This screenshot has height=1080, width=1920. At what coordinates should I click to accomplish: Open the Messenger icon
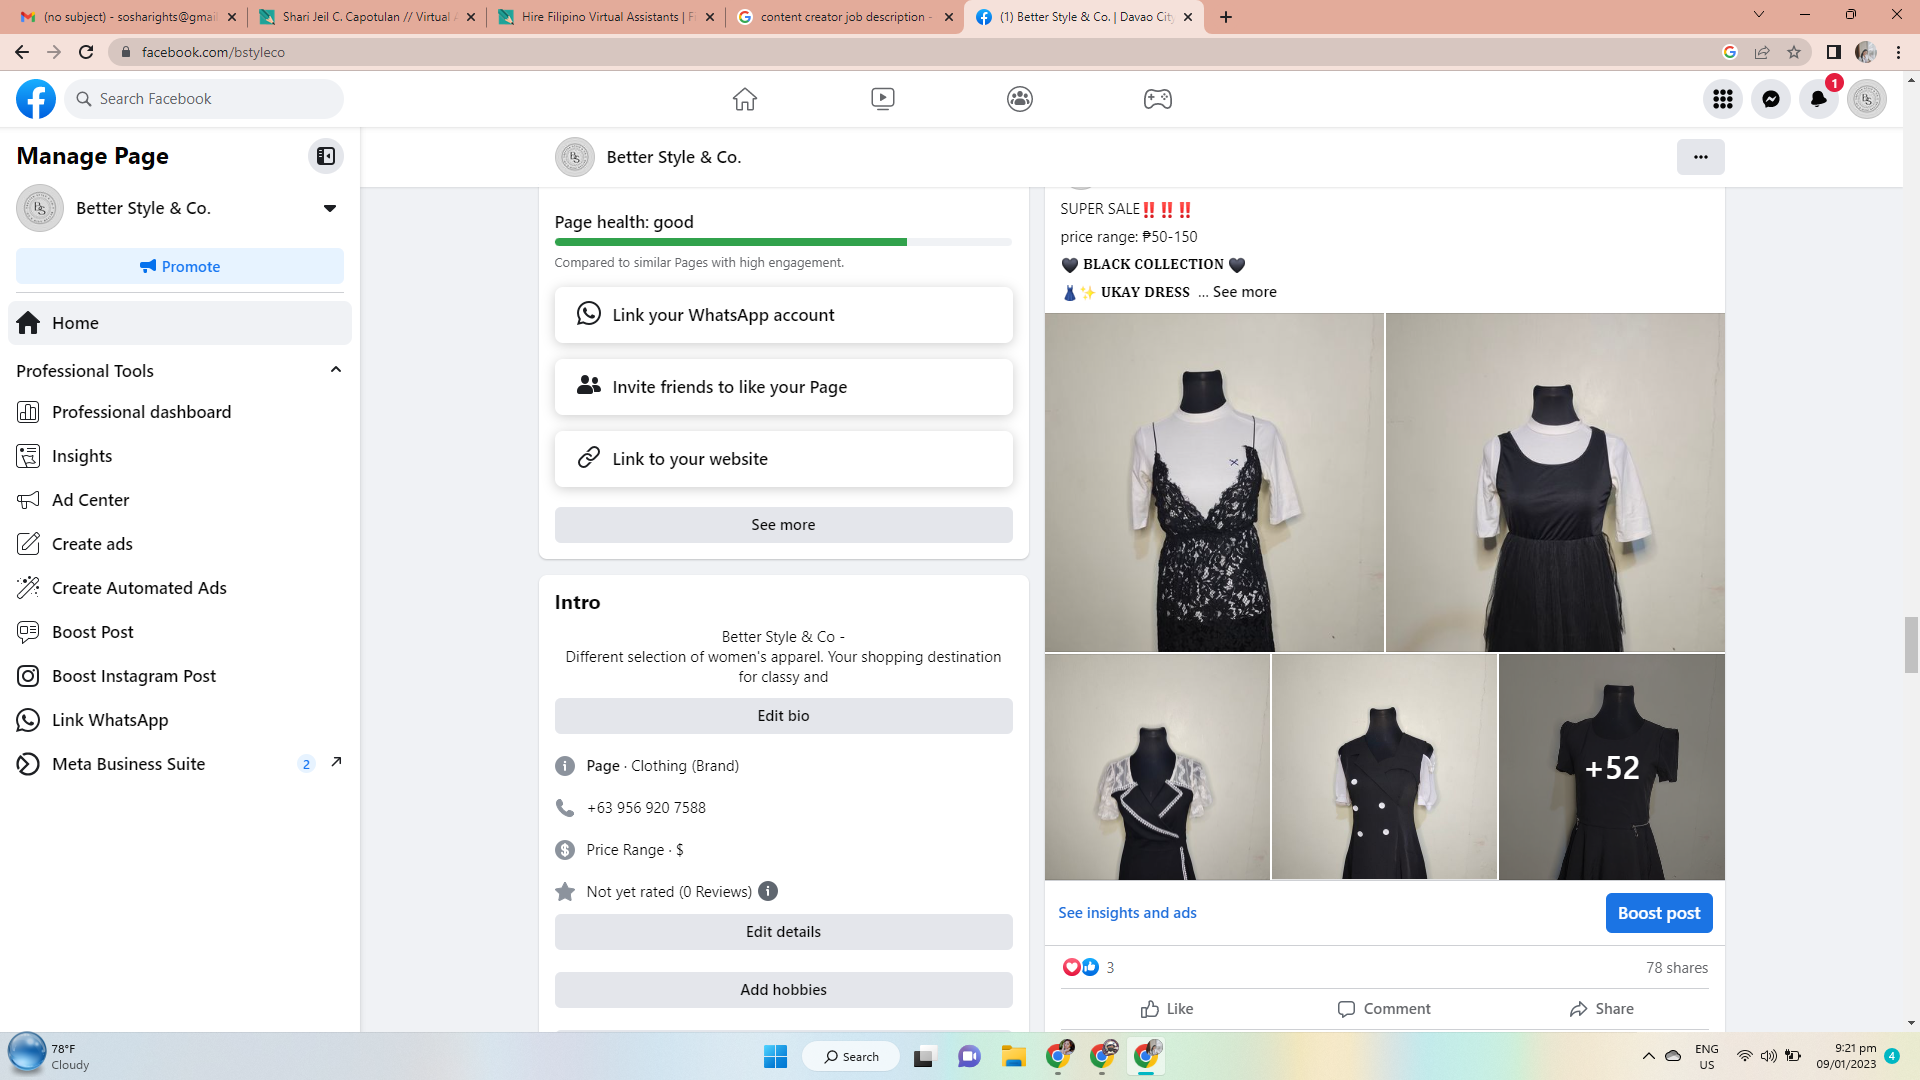[1770, 99]
